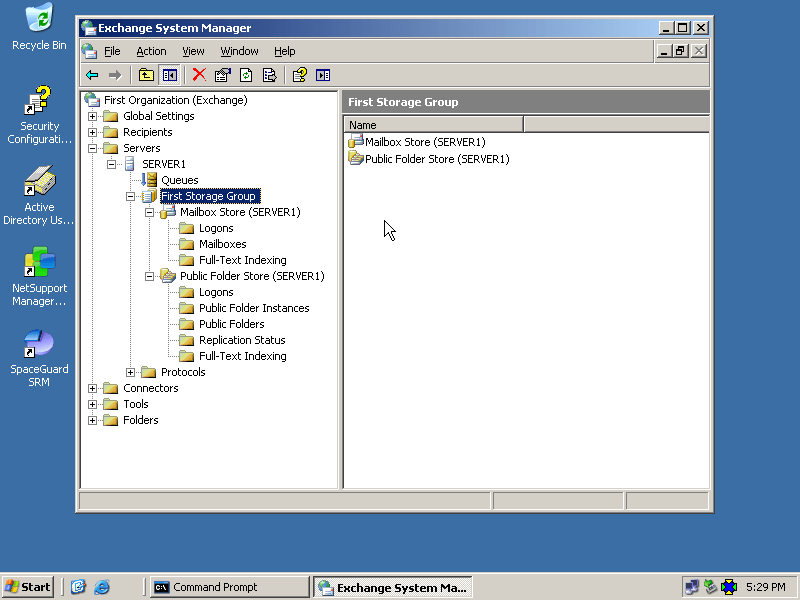800x600 pixels.
Task: Click the Up One Level toolbar icon
Action: [x=145, y=74]
